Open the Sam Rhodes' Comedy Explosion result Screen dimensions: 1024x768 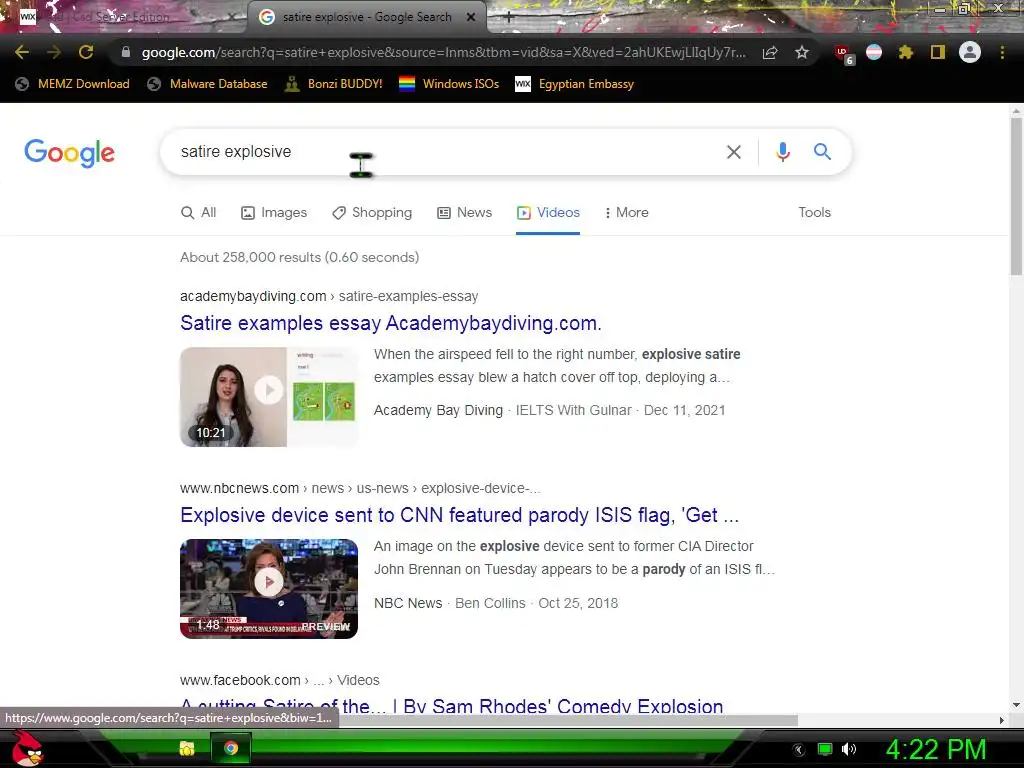(x=451, y=705)
